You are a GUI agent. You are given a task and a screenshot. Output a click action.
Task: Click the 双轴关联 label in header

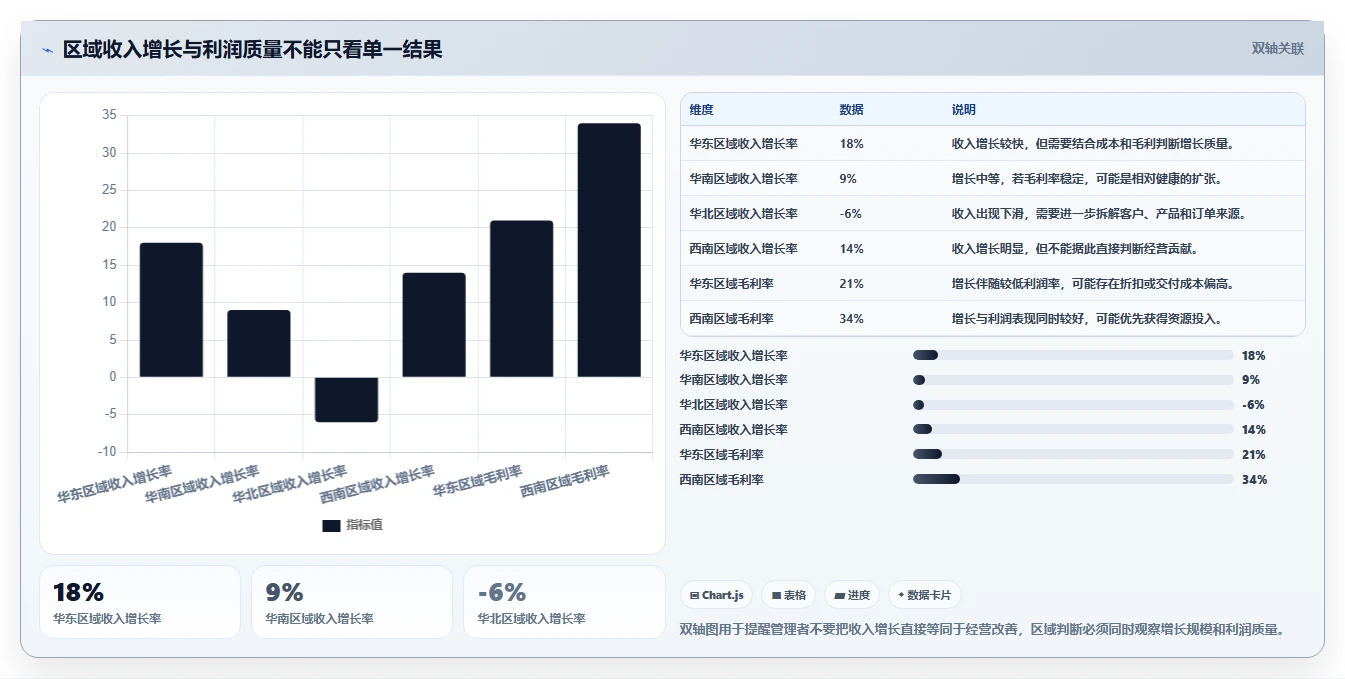pos(1277,49)
